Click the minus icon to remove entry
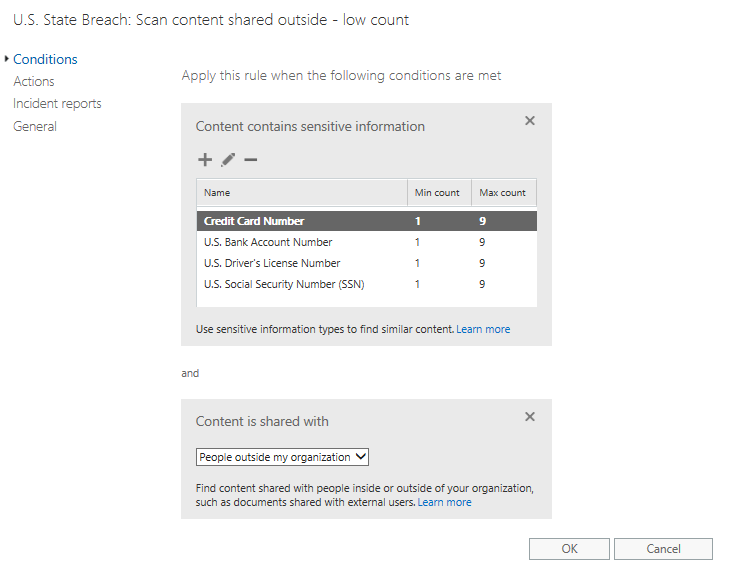This screenshot has width=736, height=579. [251, 160]
